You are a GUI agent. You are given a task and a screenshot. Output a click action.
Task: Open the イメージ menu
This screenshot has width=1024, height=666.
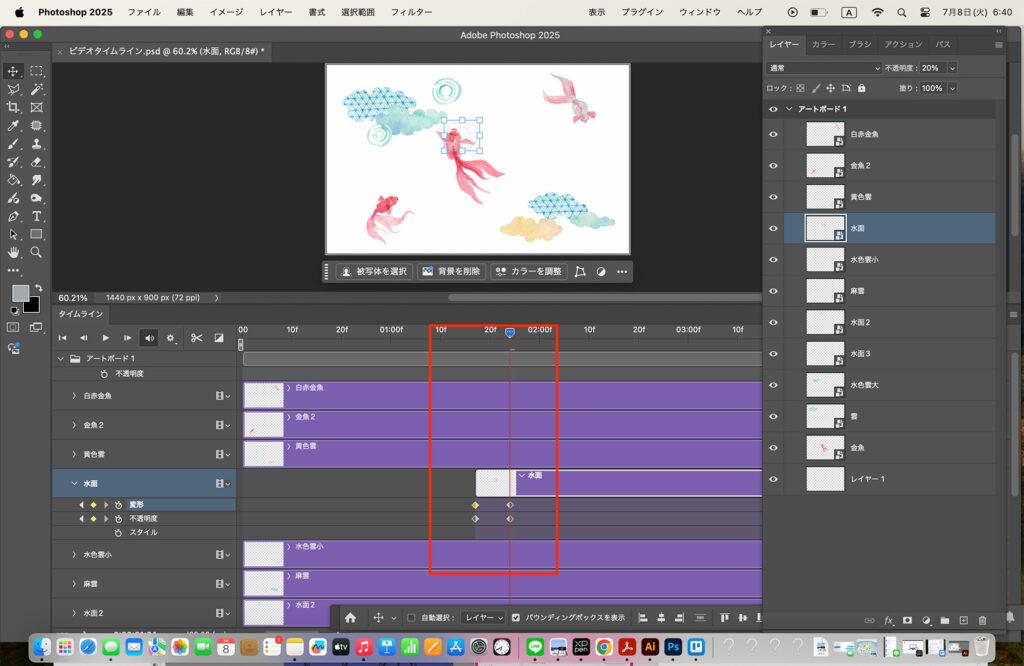[x=227, y=12]
